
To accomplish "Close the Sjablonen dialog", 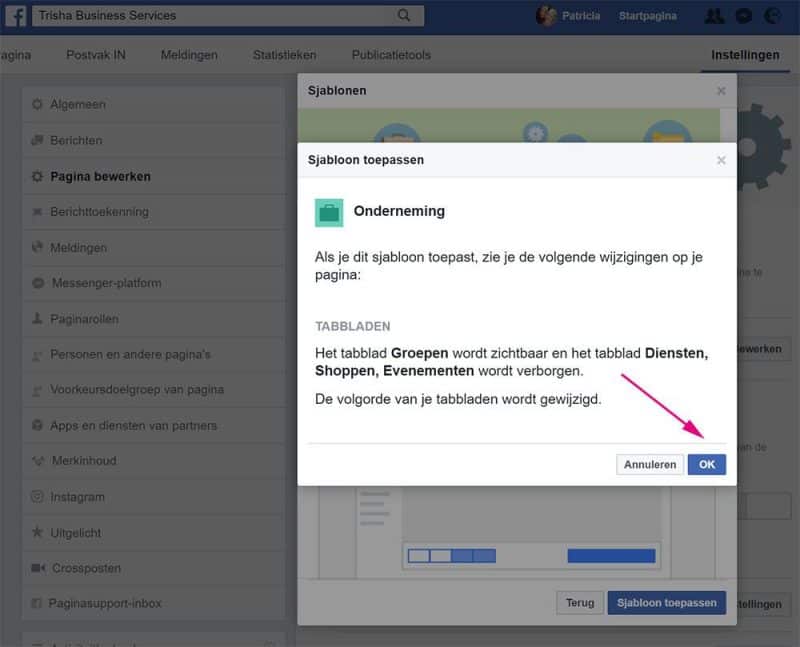I will pos(721,91).
